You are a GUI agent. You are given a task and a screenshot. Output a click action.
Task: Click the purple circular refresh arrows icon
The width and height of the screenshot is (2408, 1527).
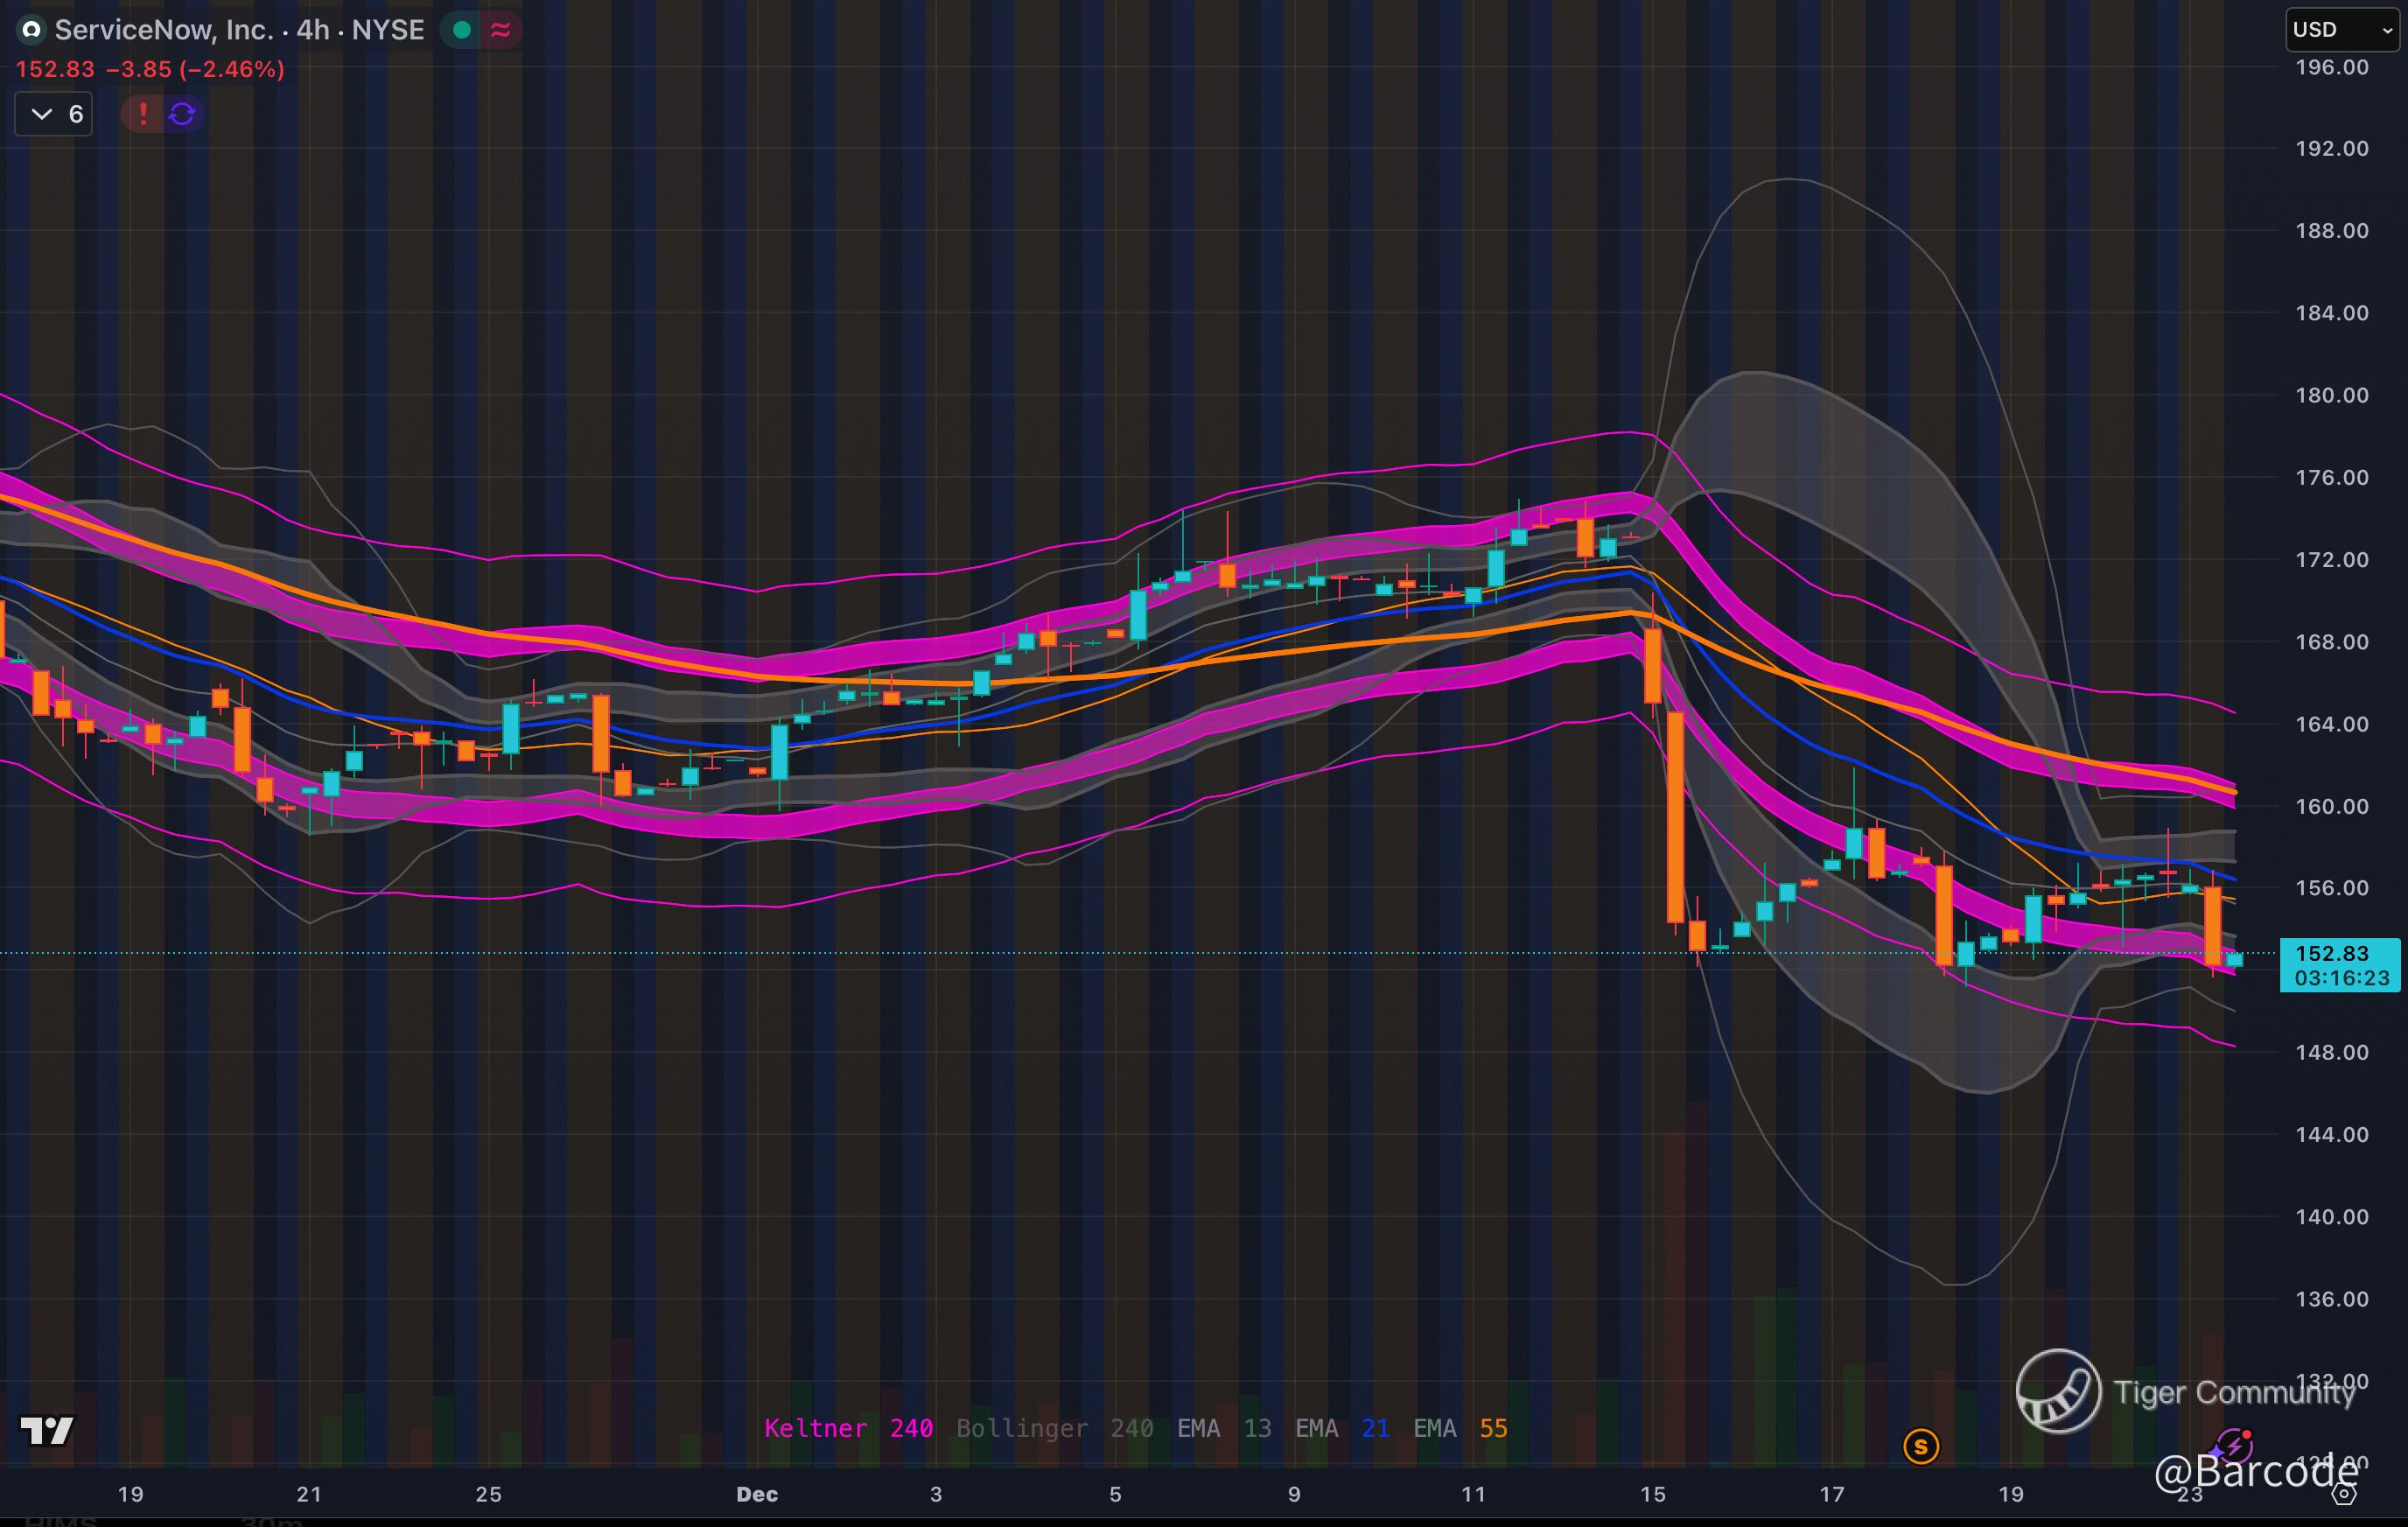(x=182, y=114)
